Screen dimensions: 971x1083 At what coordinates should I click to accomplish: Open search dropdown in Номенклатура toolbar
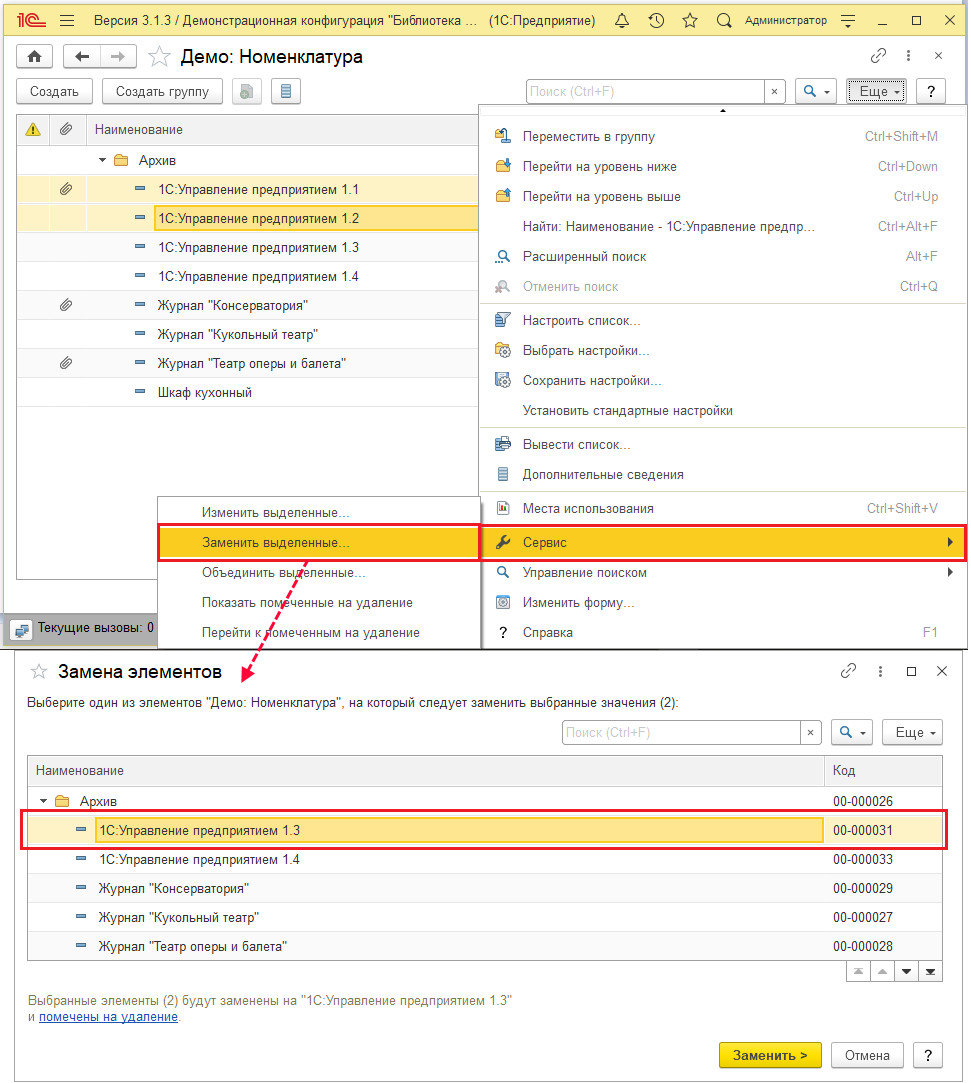[816, 91]
